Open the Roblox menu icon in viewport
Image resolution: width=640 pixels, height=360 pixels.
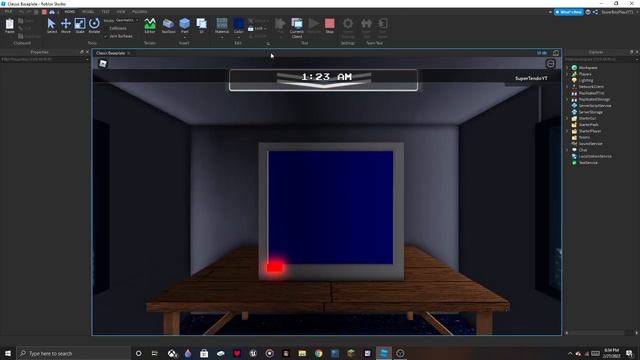pyautogui.click(x=103, y=63)
